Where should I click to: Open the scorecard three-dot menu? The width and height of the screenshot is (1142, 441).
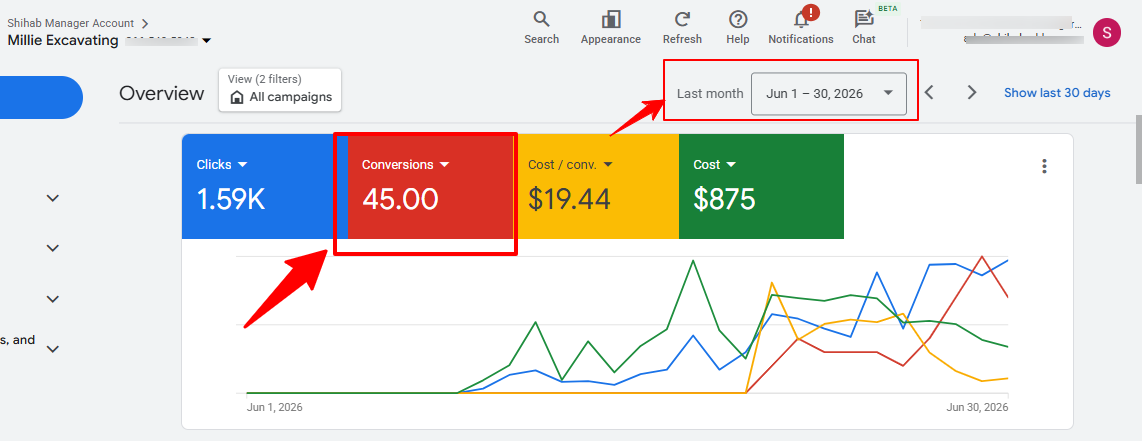[x=1044, y=166]
